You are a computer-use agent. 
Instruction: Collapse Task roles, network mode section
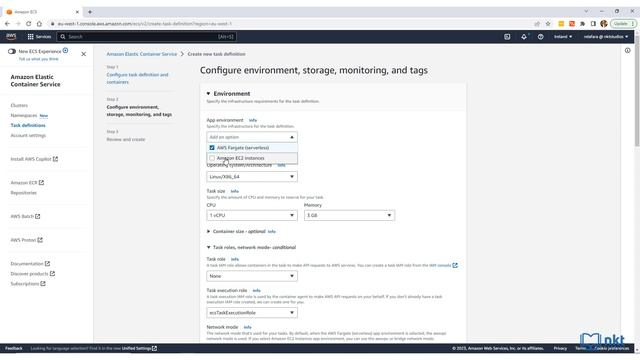pos(208,247)
